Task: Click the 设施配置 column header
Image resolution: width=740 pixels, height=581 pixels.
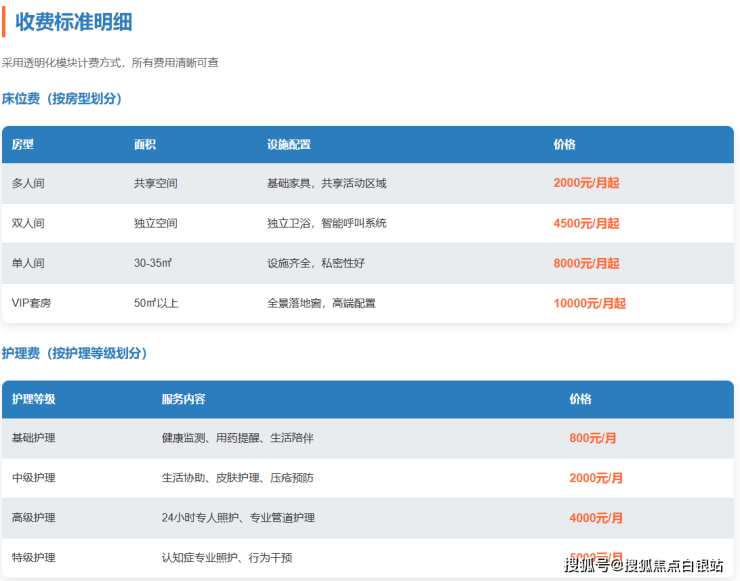Action: [x=289, y=145]
